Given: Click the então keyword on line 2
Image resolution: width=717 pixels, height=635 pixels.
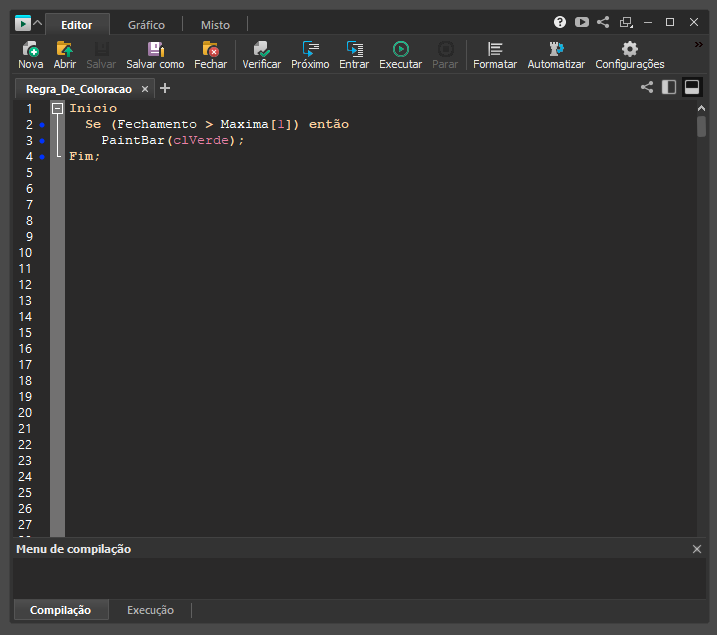Looking at the screenshot, I should click(329, 124).
